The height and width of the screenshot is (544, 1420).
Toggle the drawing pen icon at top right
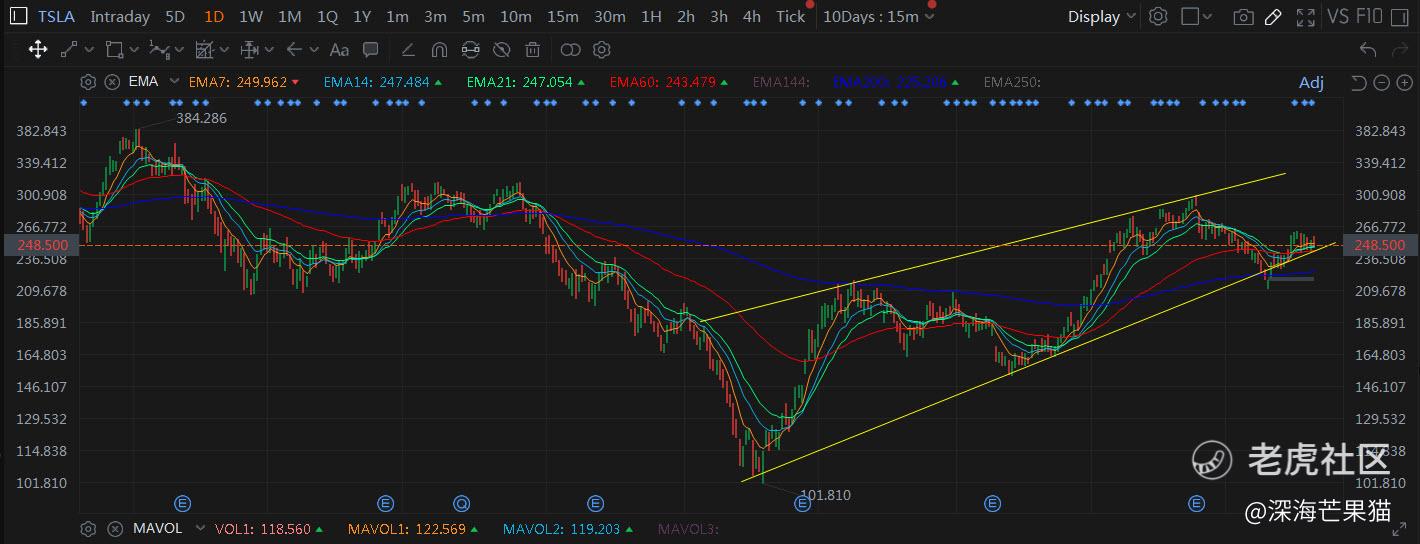pyautogui.click(x=1273, y=16)
